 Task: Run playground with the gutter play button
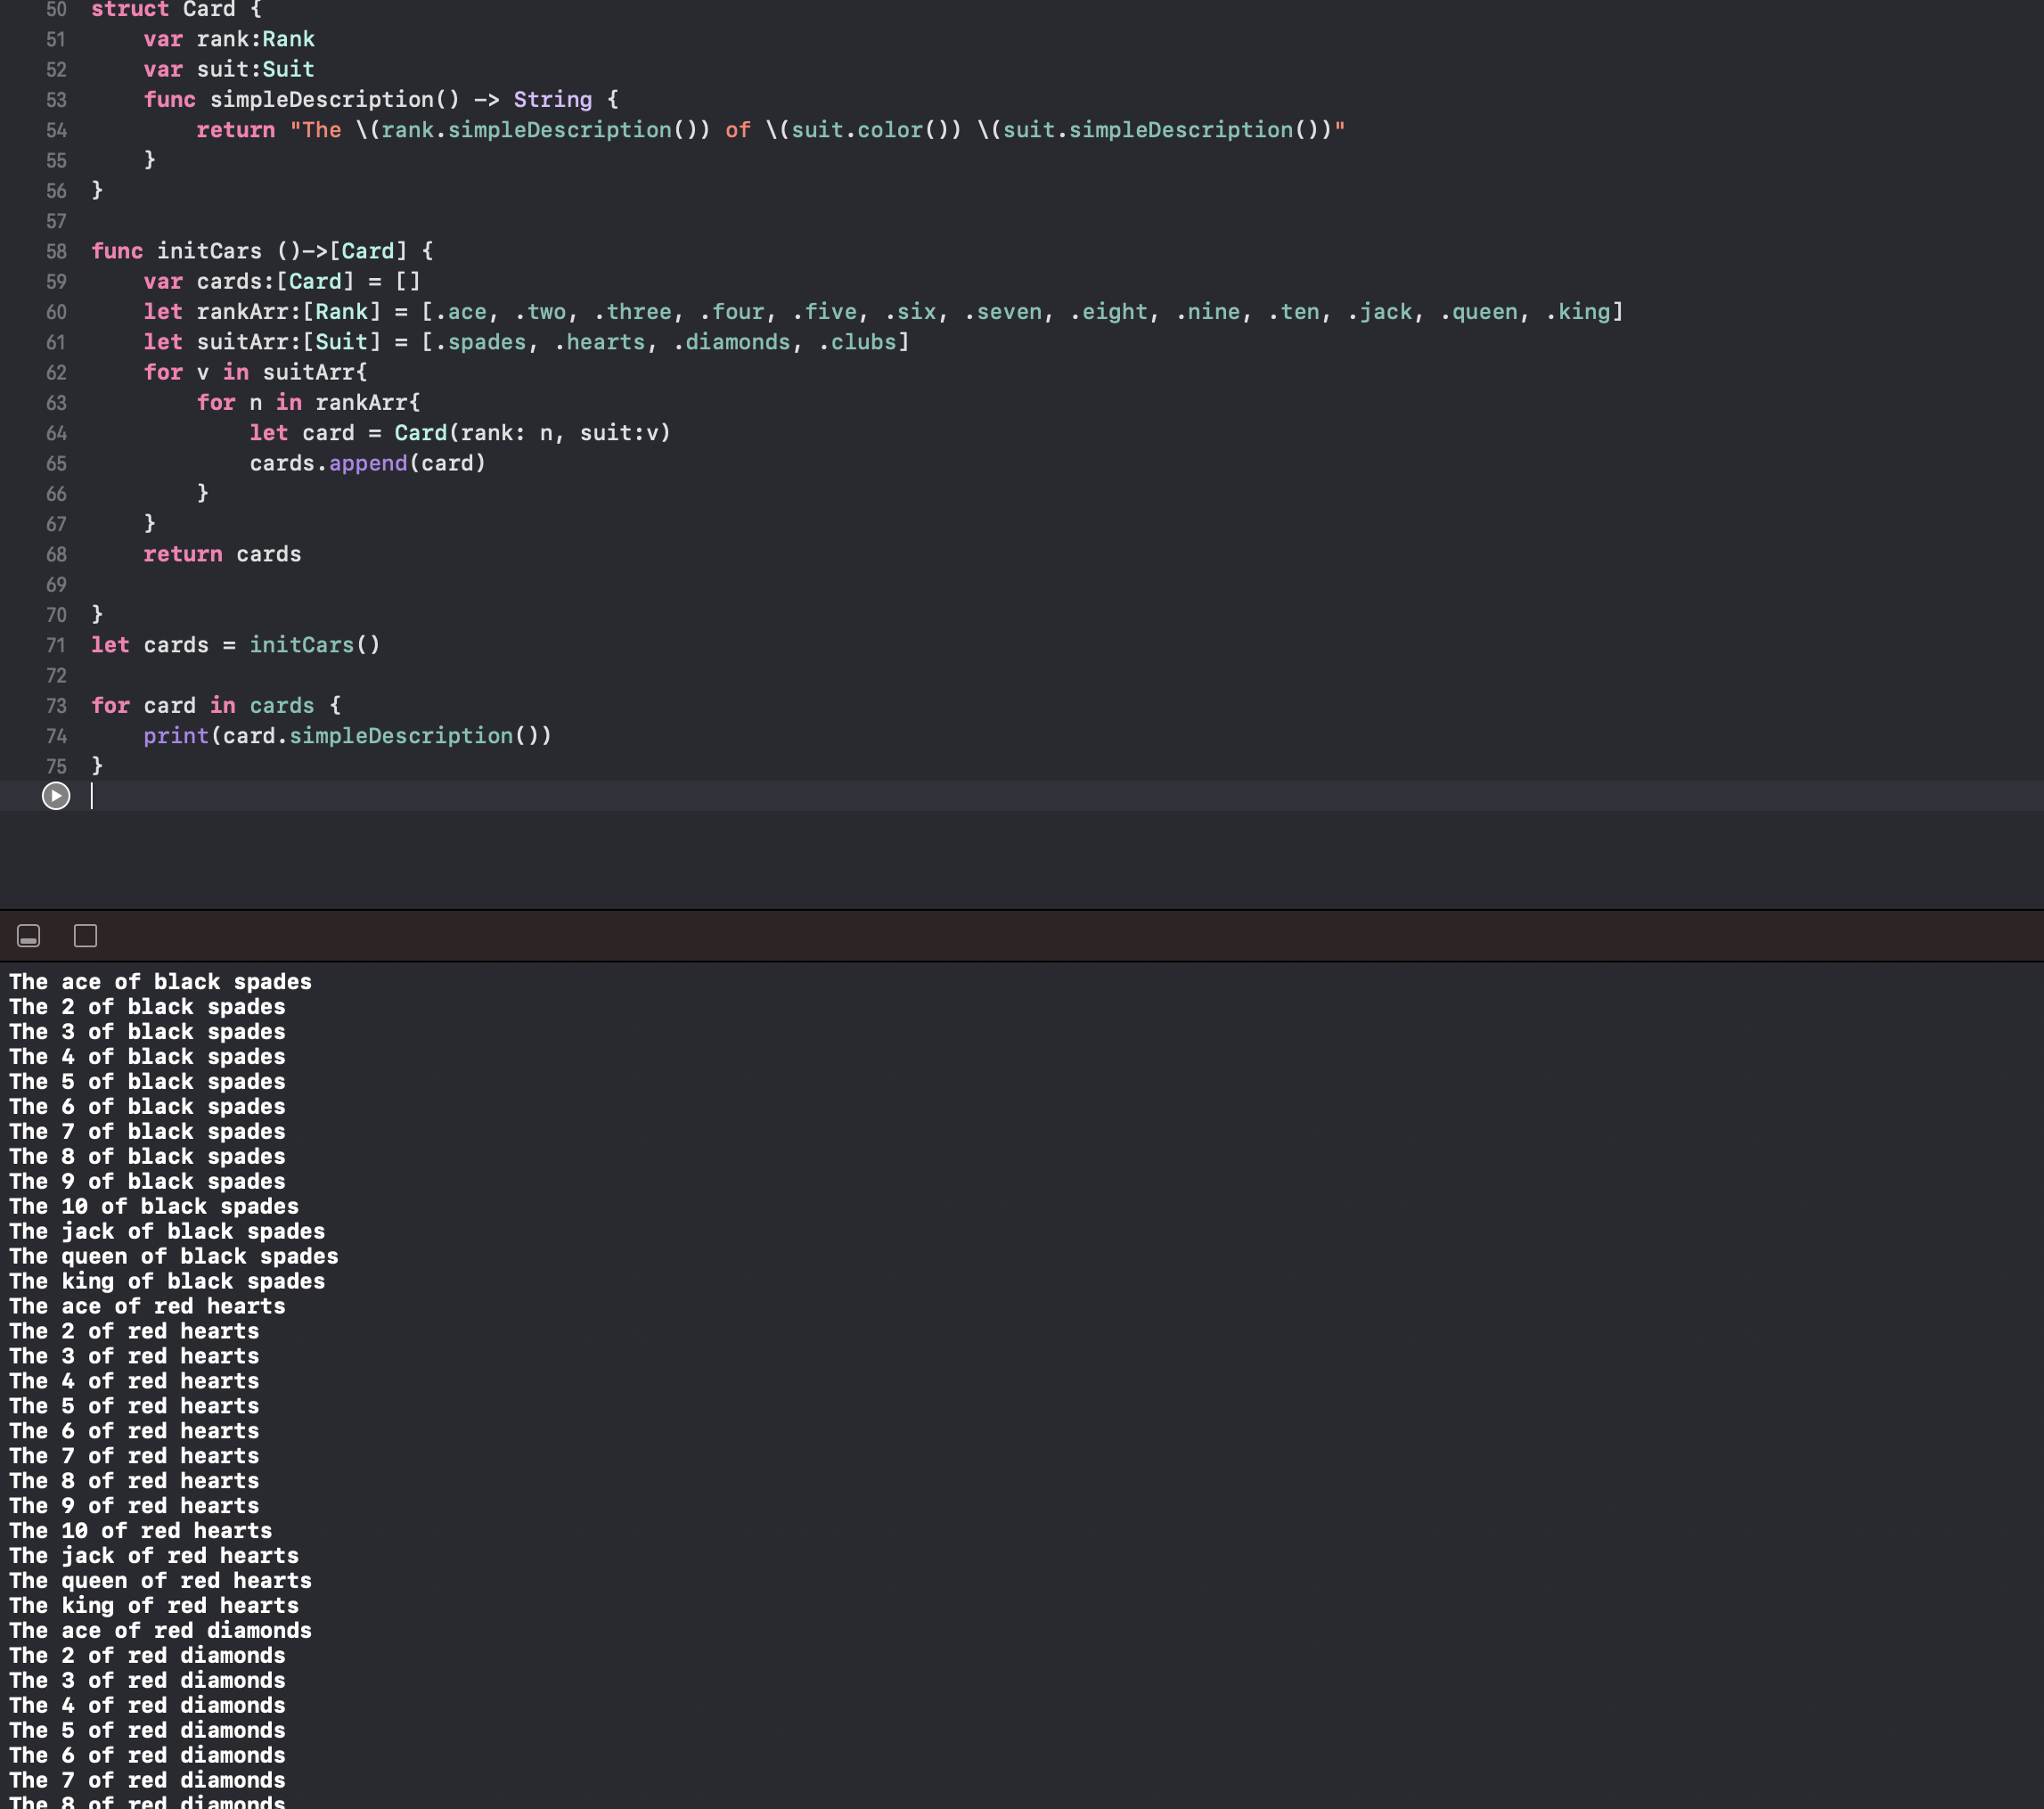point(56,796)
